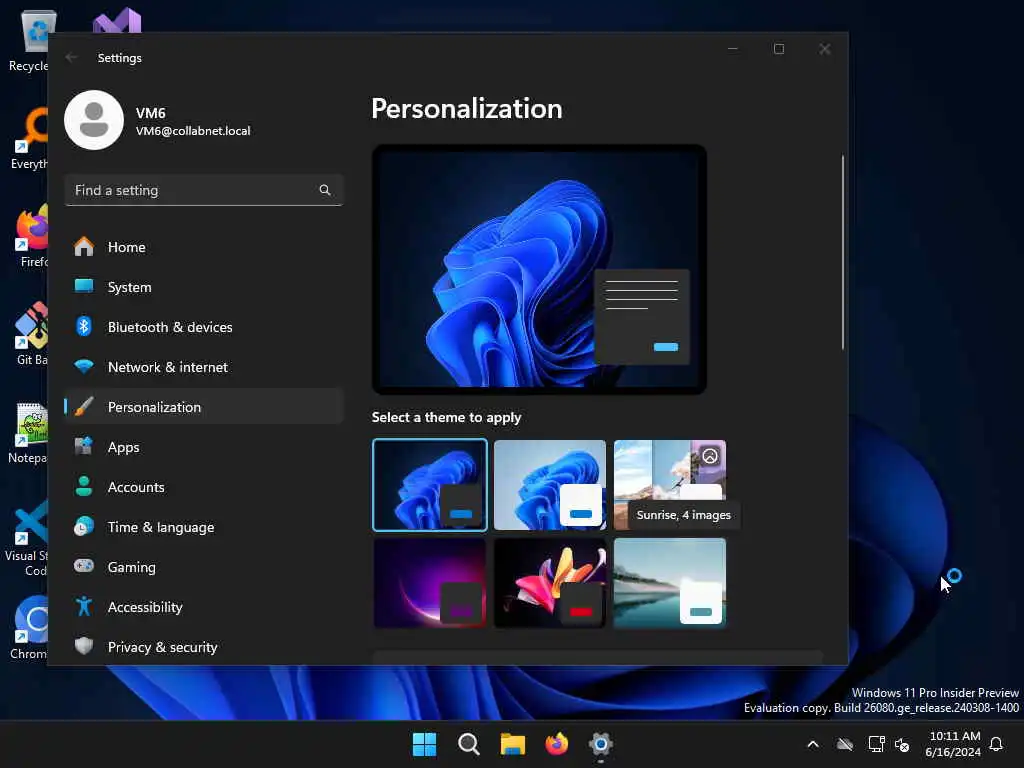1024x768 pixels.
Task: Click the Settings window vertical scrollbar
Action: [x=842, y=252]
